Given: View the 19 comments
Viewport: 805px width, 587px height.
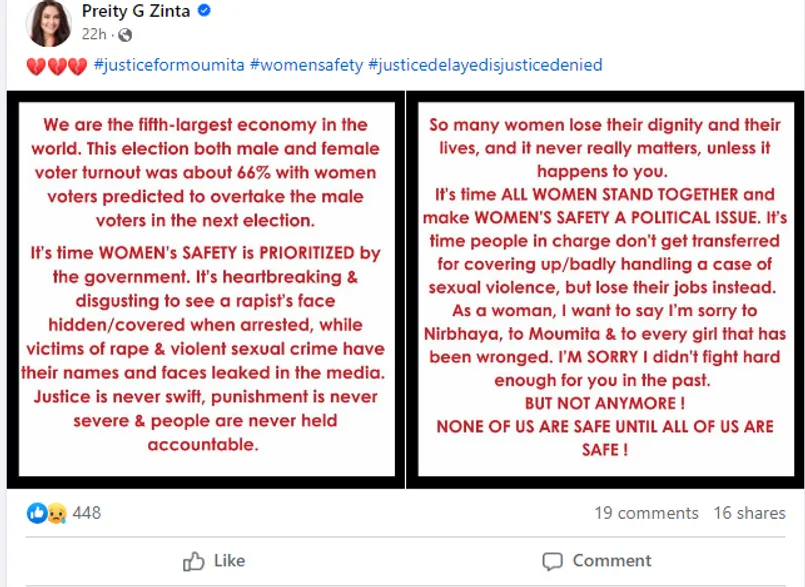Looking at the screenshot, I should click(646, 513).
